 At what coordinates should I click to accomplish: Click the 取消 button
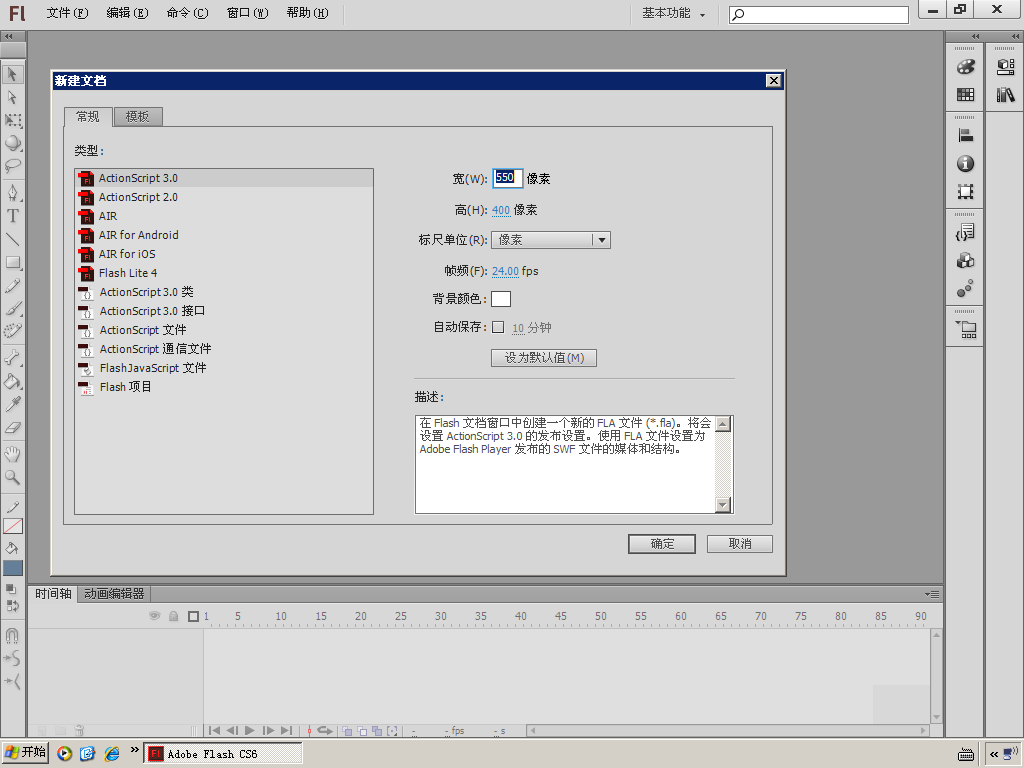pyautogui.click(x=740, y=543)
